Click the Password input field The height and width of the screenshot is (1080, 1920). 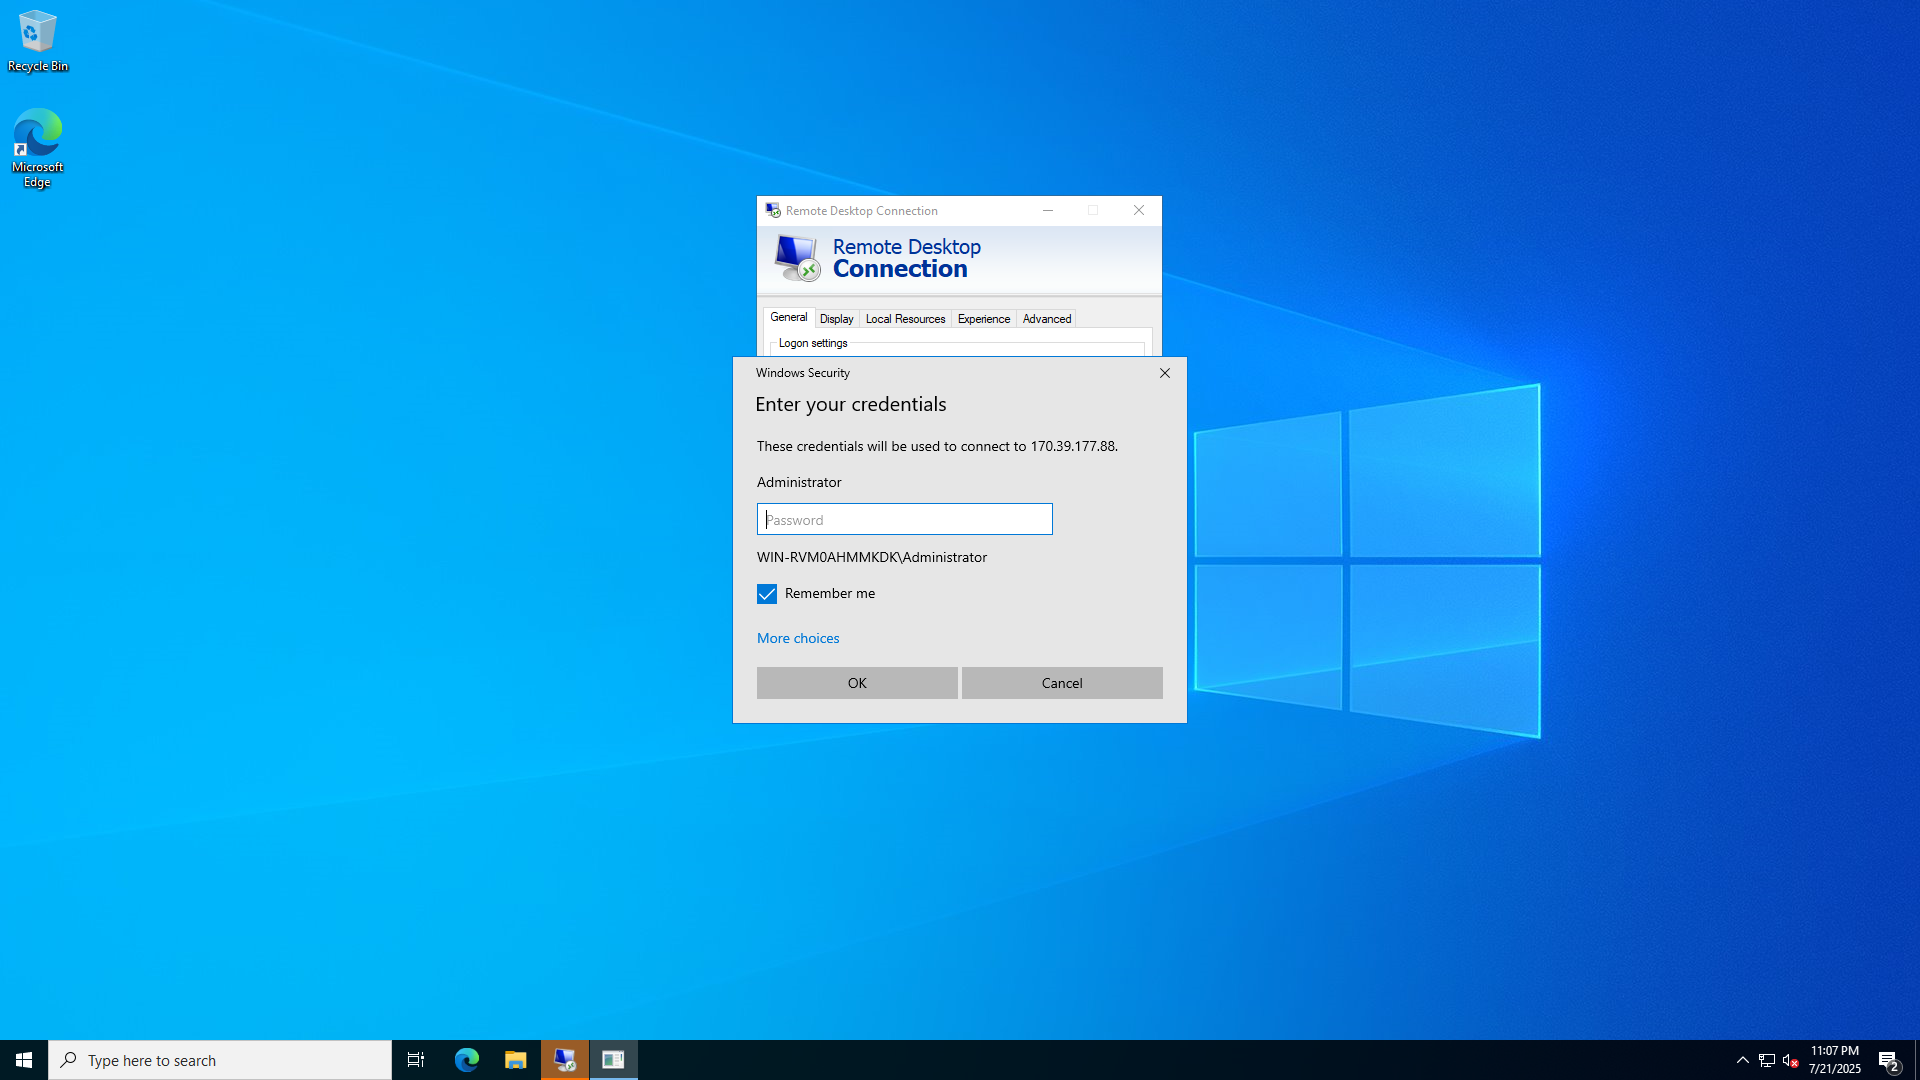904,519
